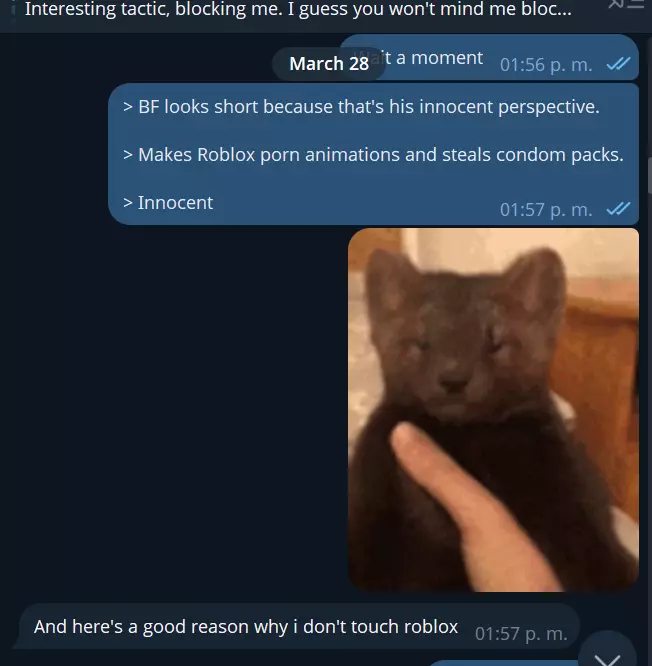Select the "wait a moment" message bubble

[x=489, y=57]
